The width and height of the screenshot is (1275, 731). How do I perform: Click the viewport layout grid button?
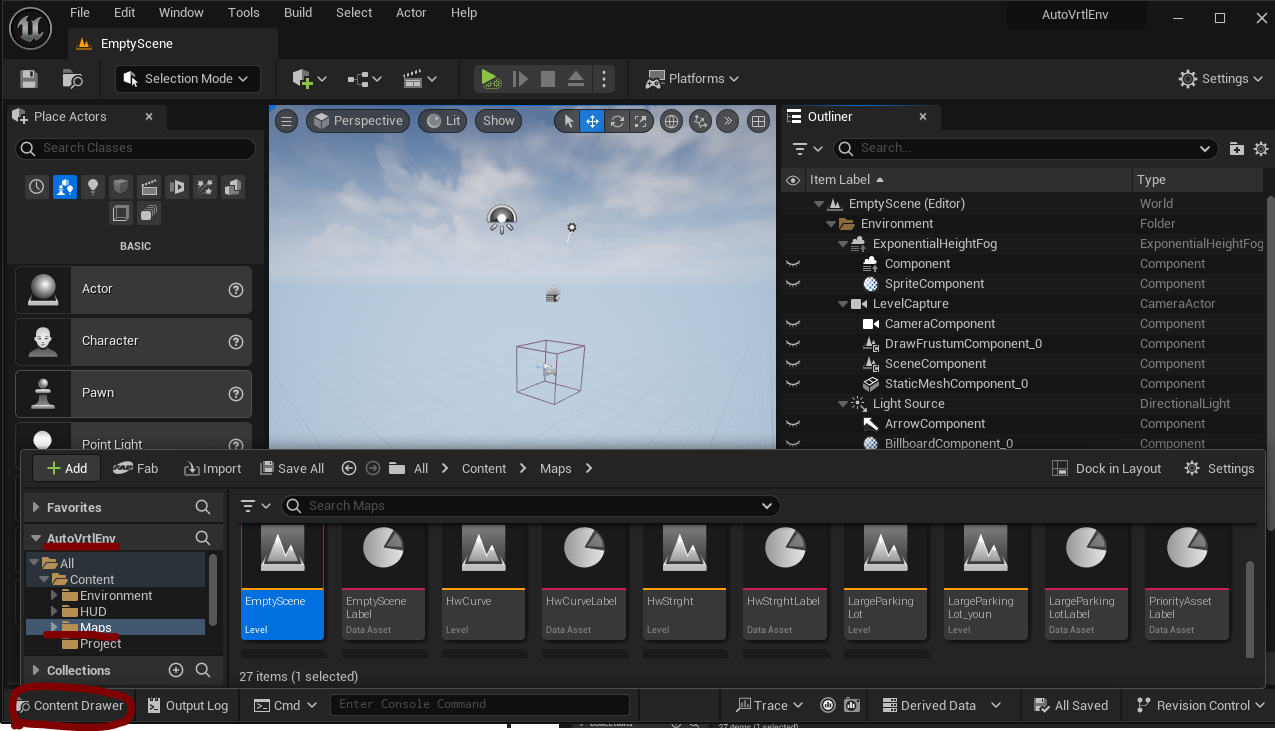click(759, 121)
